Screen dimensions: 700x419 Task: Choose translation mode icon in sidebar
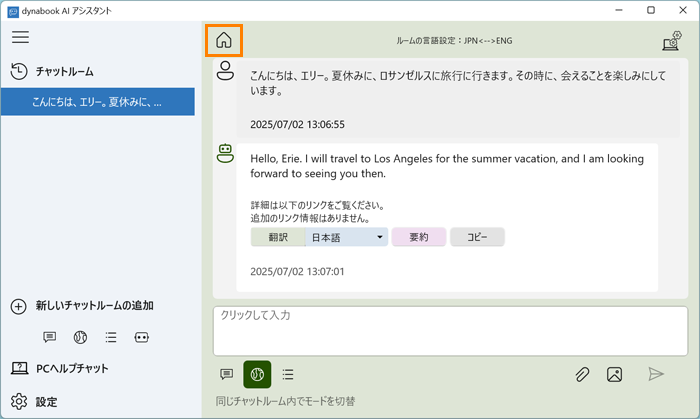[x=80, y=337]
